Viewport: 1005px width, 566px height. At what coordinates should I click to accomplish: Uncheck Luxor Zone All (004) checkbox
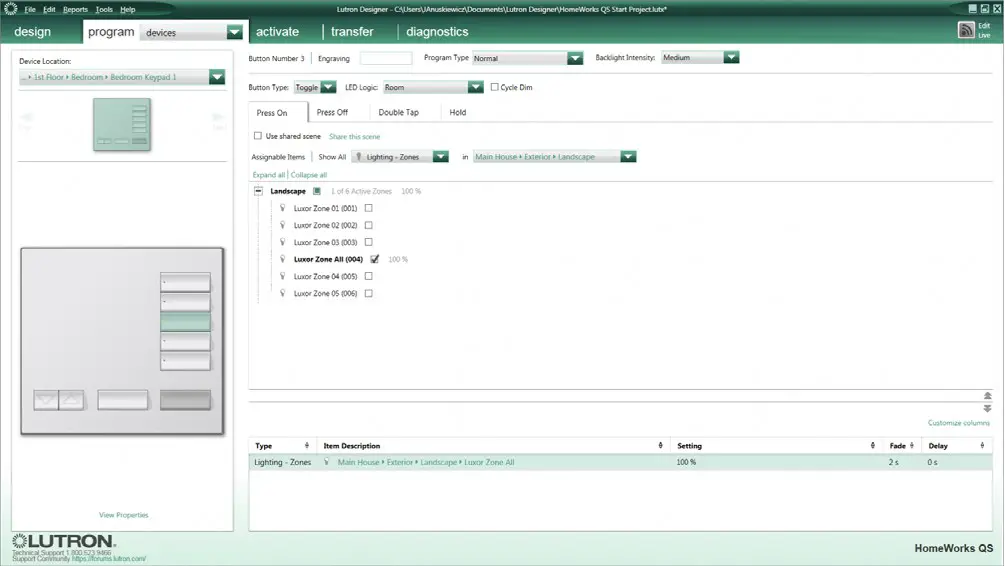(x=375, y=259)
